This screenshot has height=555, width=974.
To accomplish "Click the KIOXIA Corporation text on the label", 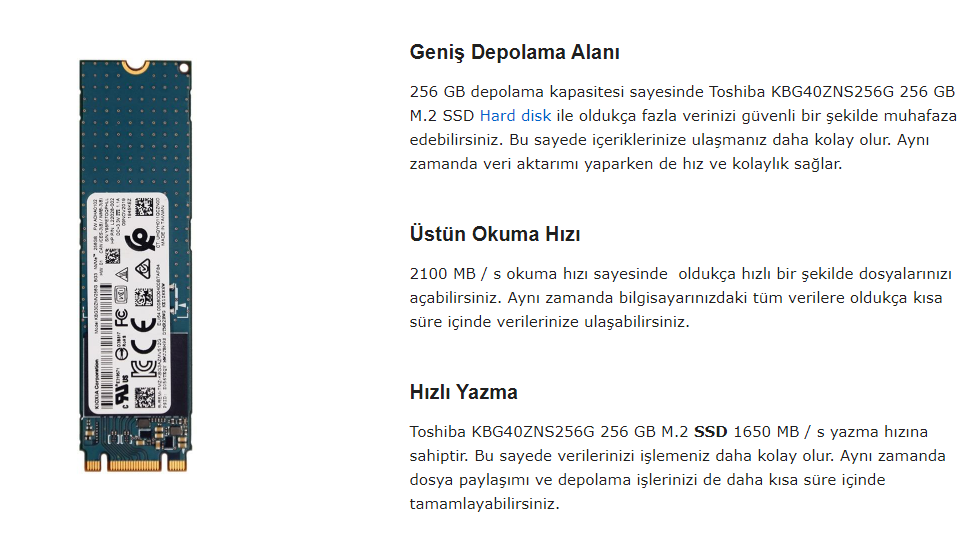I will coord(97,385).
